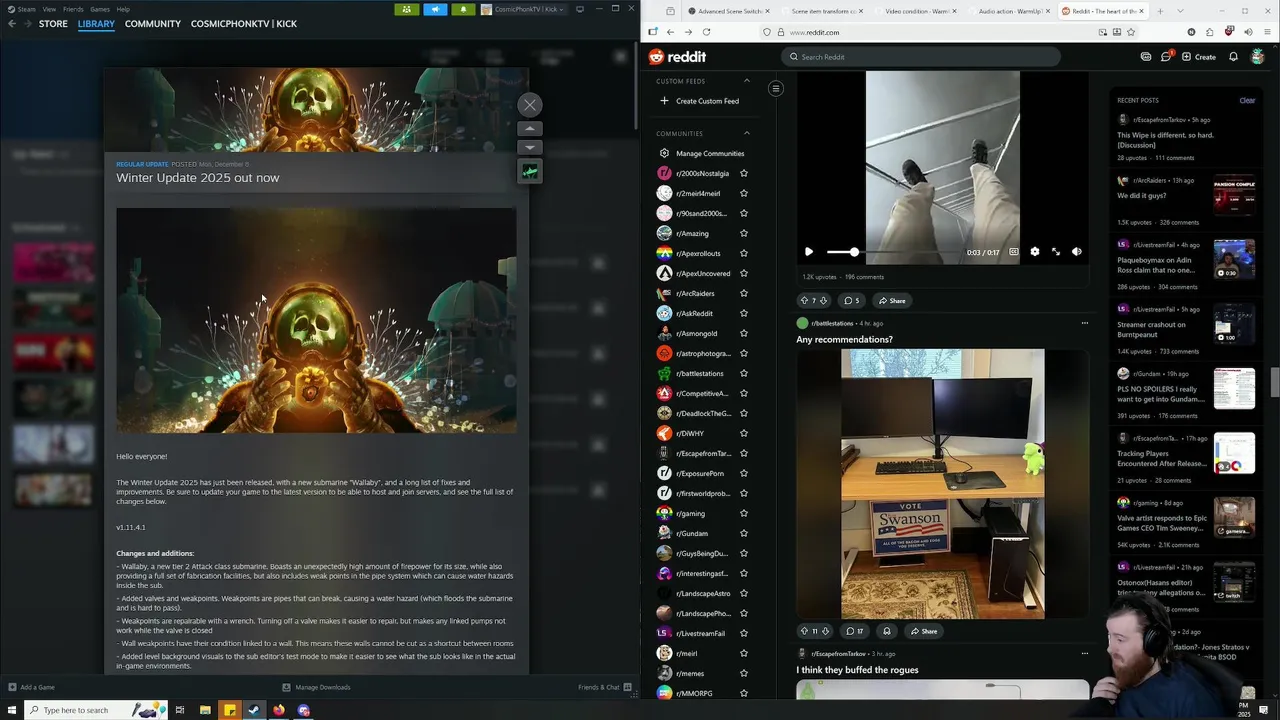The image size is (1280, 720).
Task: Open Reddit notifications bell
Action: pyautogui.click(x=1233, y=57)
